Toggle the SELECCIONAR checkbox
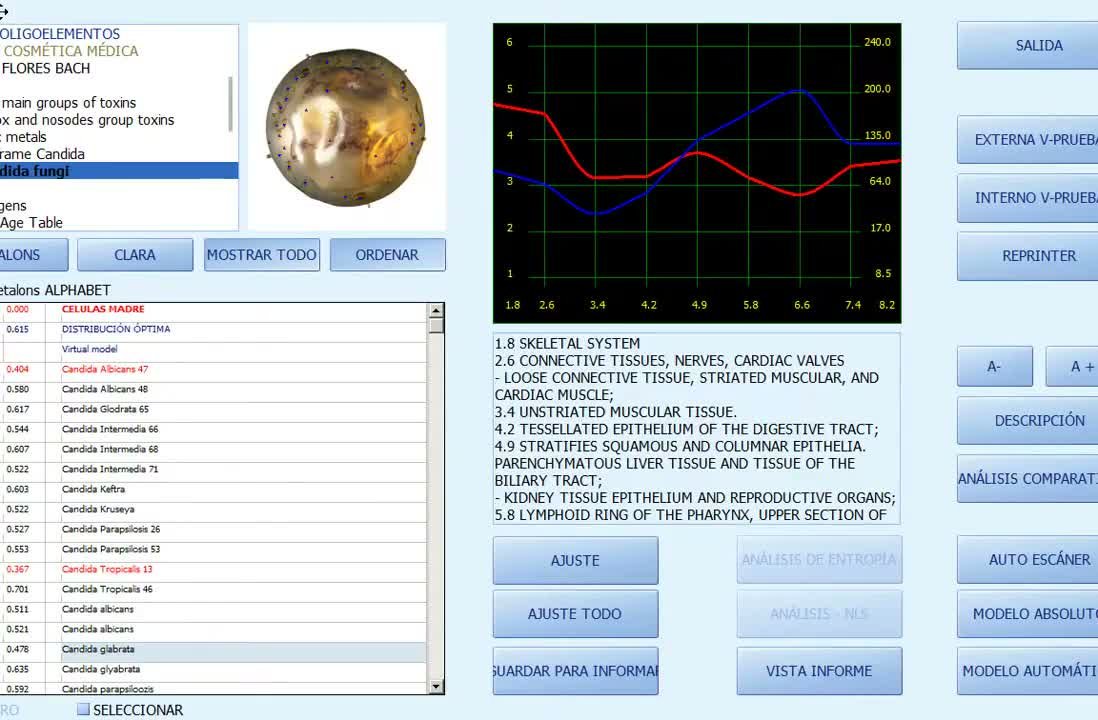This screenshot has height=720, width=1098. click(83, 709)
